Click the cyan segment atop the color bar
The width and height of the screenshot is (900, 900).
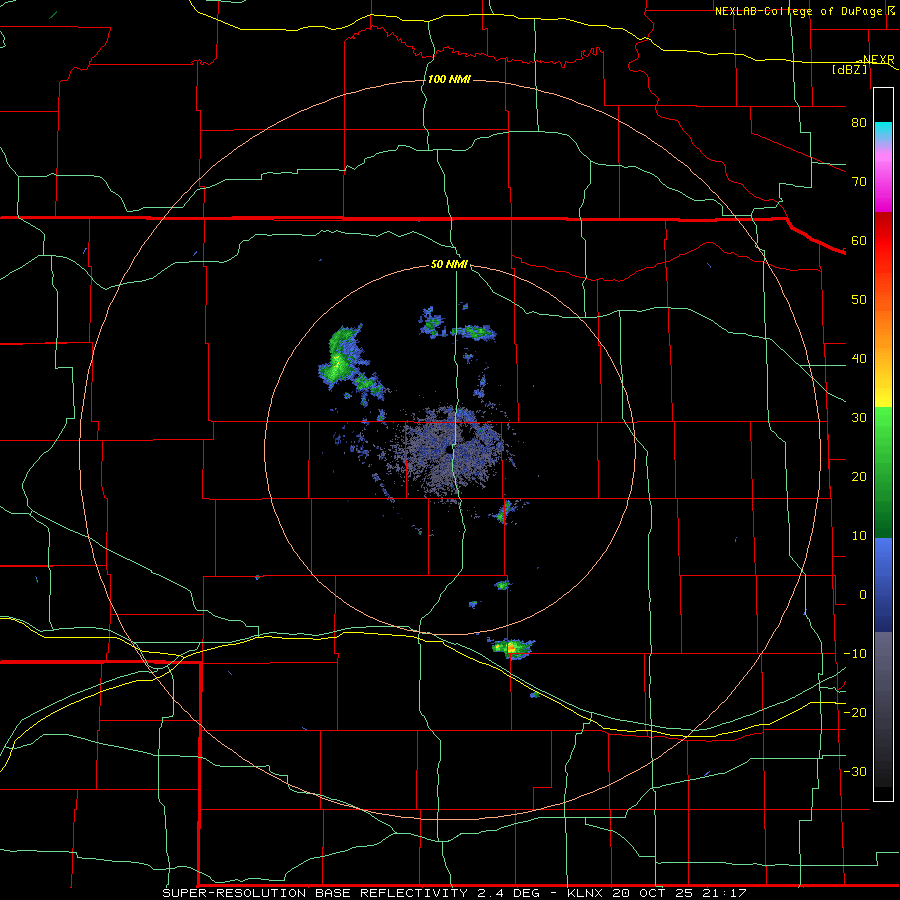(883, 133)
